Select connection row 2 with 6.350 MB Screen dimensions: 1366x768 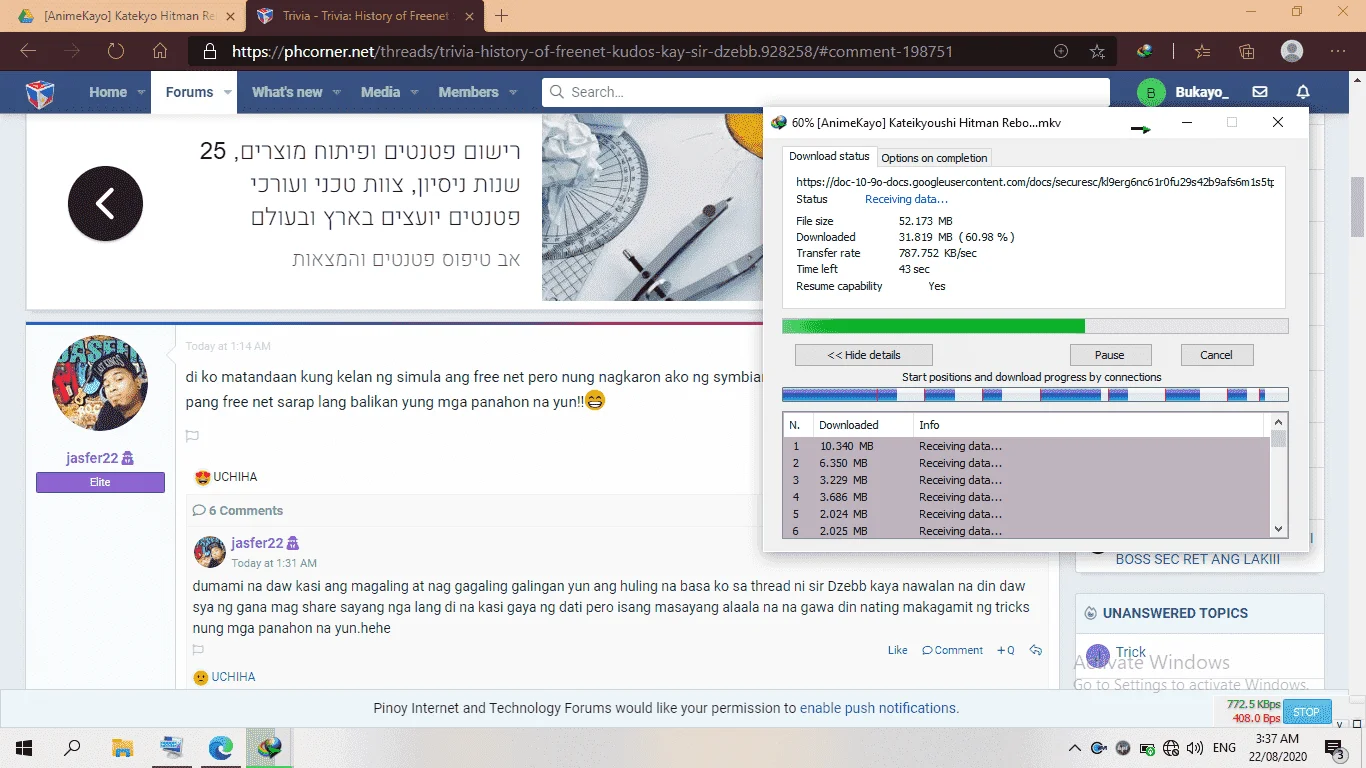[x=1026, y=463]
